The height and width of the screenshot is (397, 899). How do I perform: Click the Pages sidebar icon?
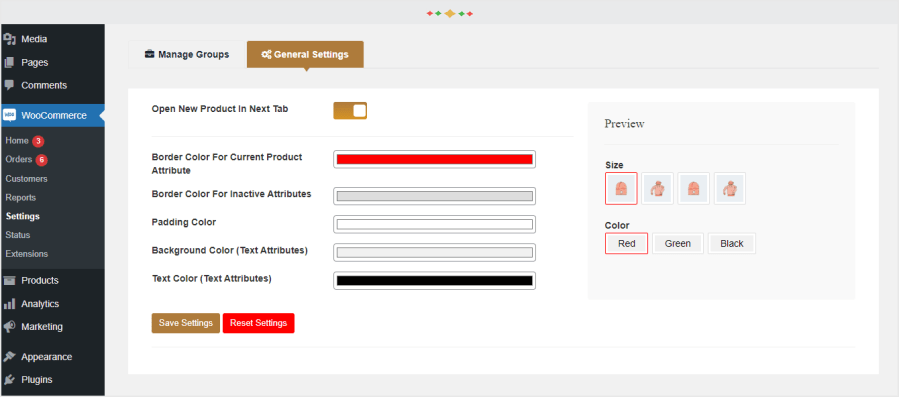tap(9, 62)
